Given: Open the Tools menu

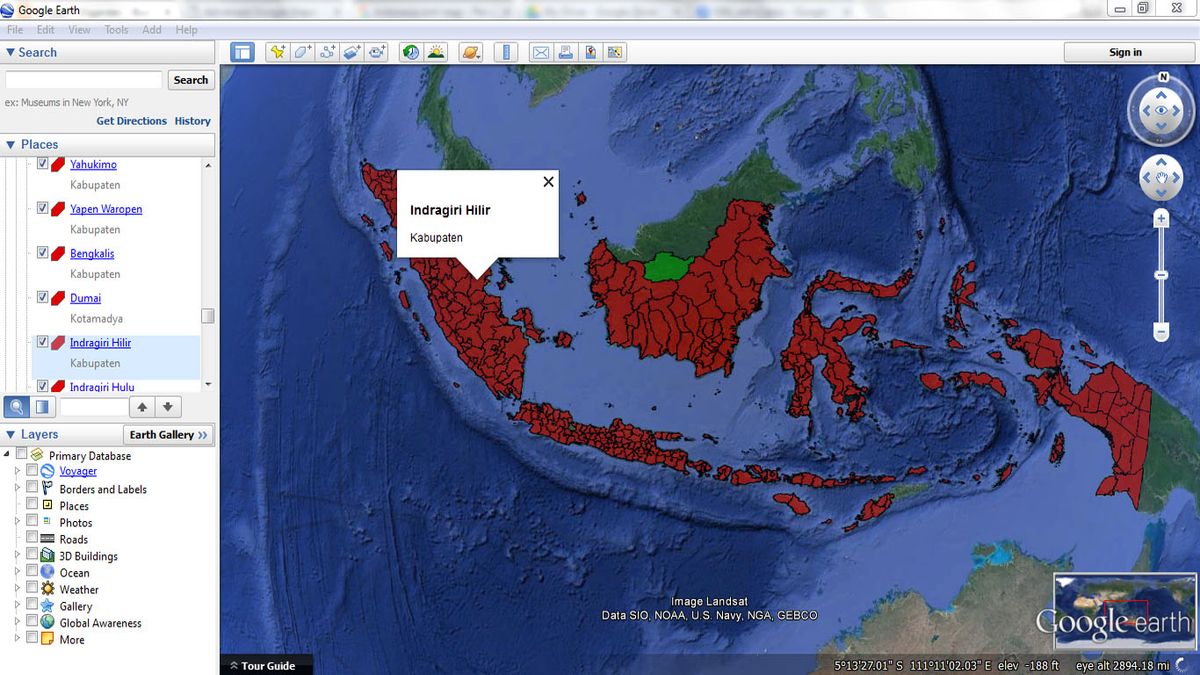Looking at the screenshot, I should pyautogui.click(x=116, y=30).
